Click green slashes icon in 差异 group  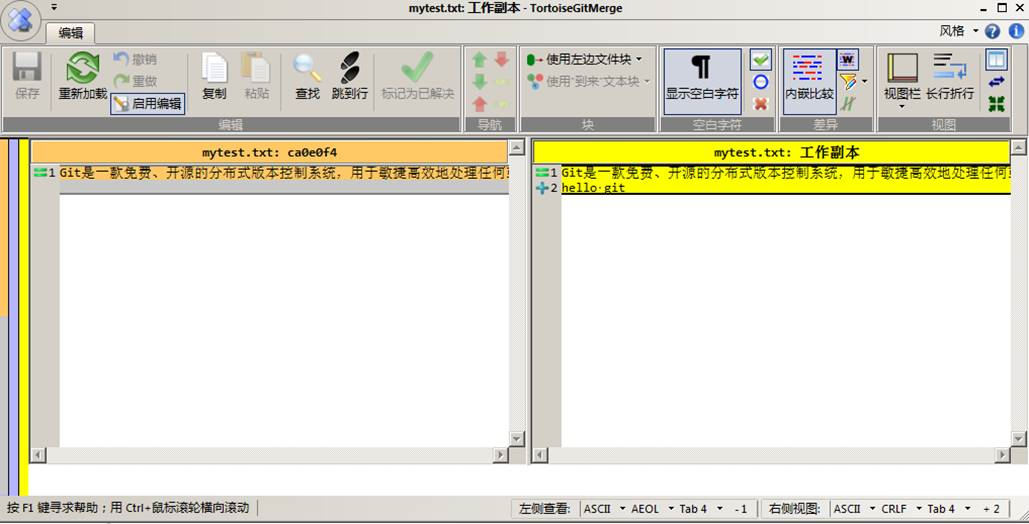pos(848,104)
